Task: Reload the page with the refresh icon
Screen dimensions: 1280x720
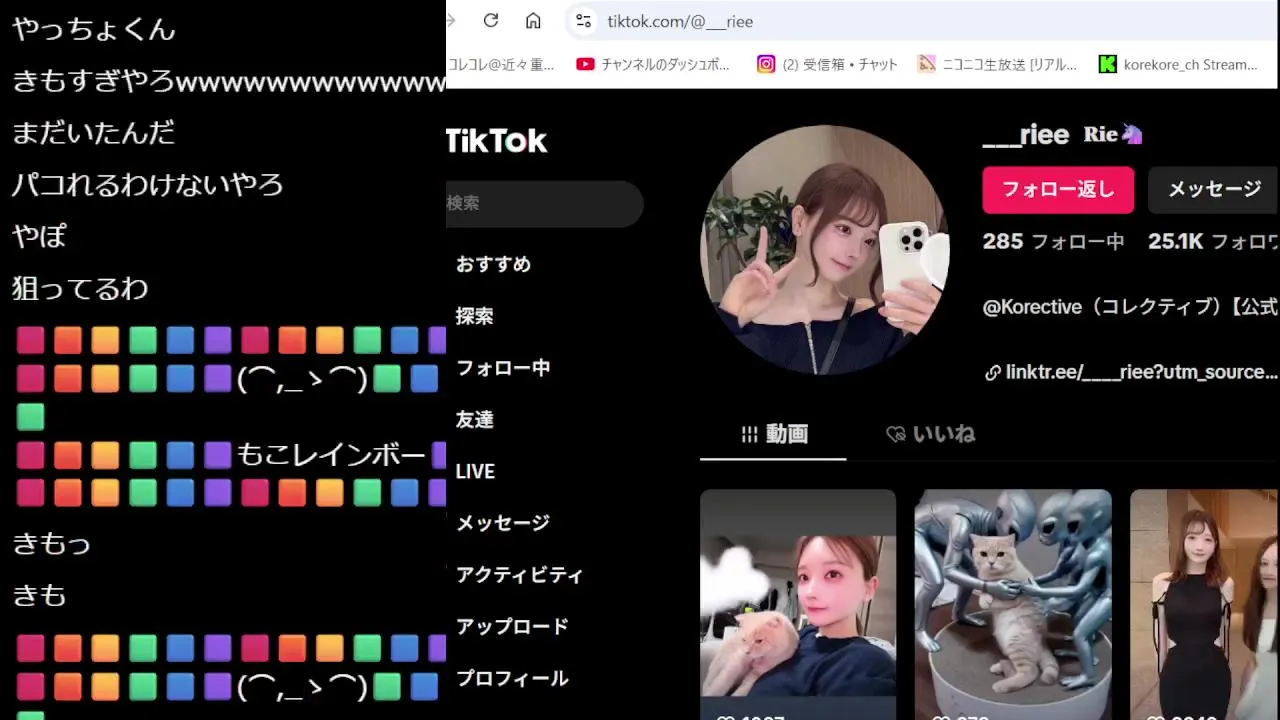Action: click(490, 20)
